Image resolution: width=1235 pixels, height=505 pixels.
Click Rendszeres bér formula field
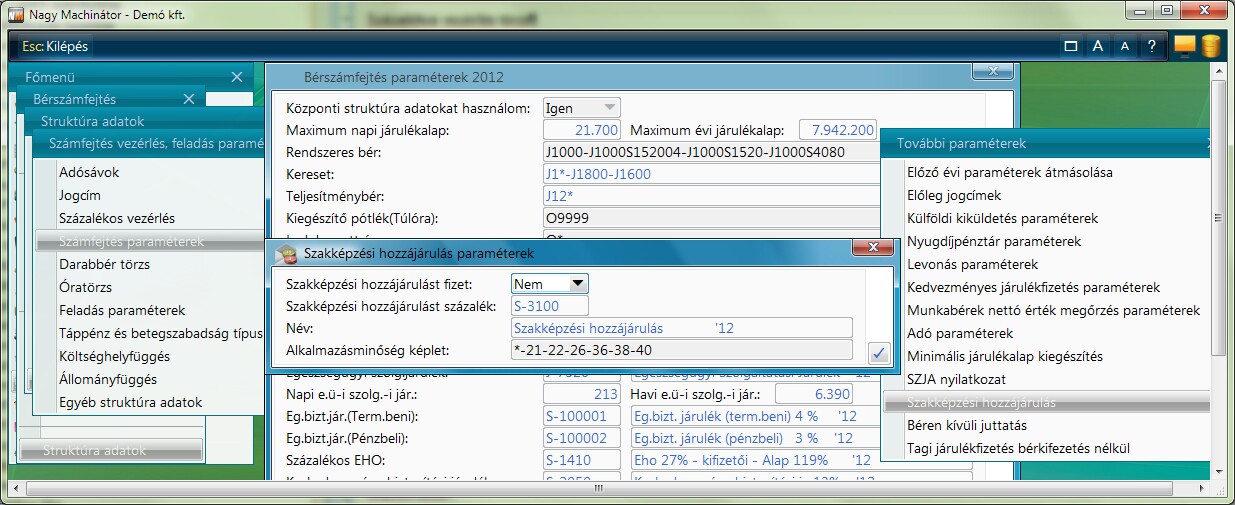[x=710, y=153]
